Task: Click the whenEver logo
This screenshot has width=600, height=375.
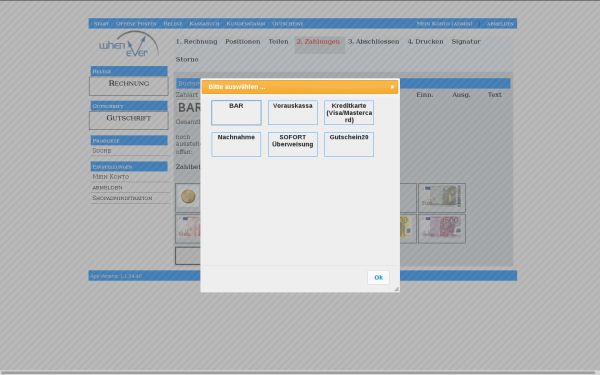Action: [129, 45]
